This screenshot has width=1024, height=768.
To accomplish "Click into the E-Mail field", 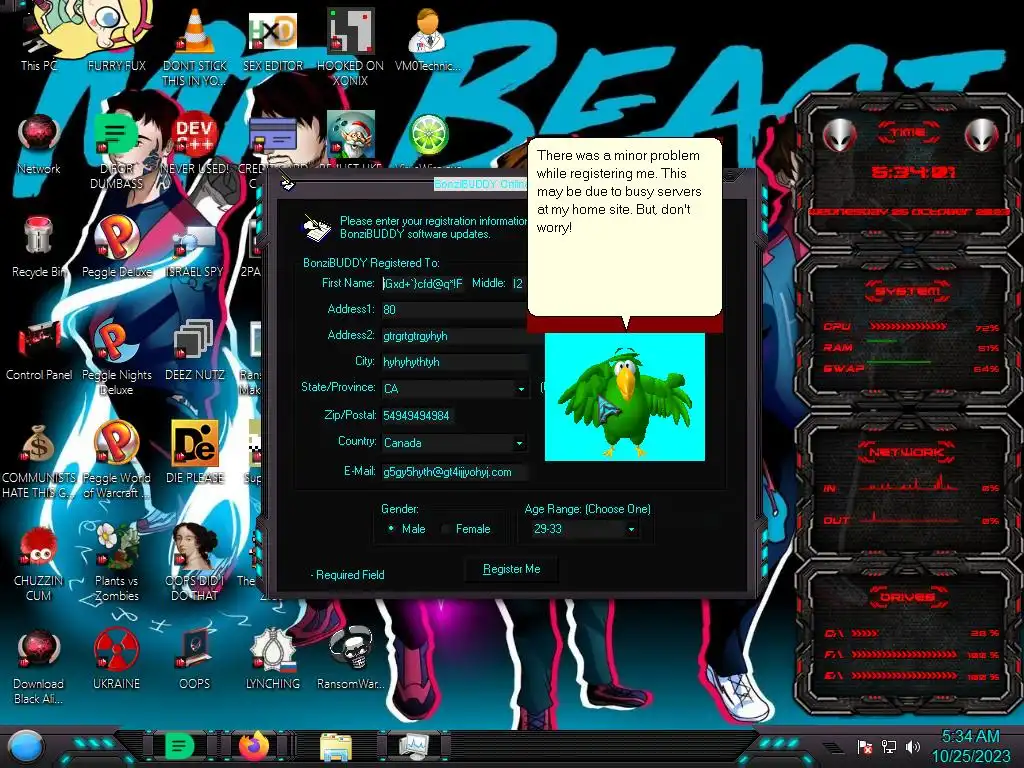I will tap(455, 472).
